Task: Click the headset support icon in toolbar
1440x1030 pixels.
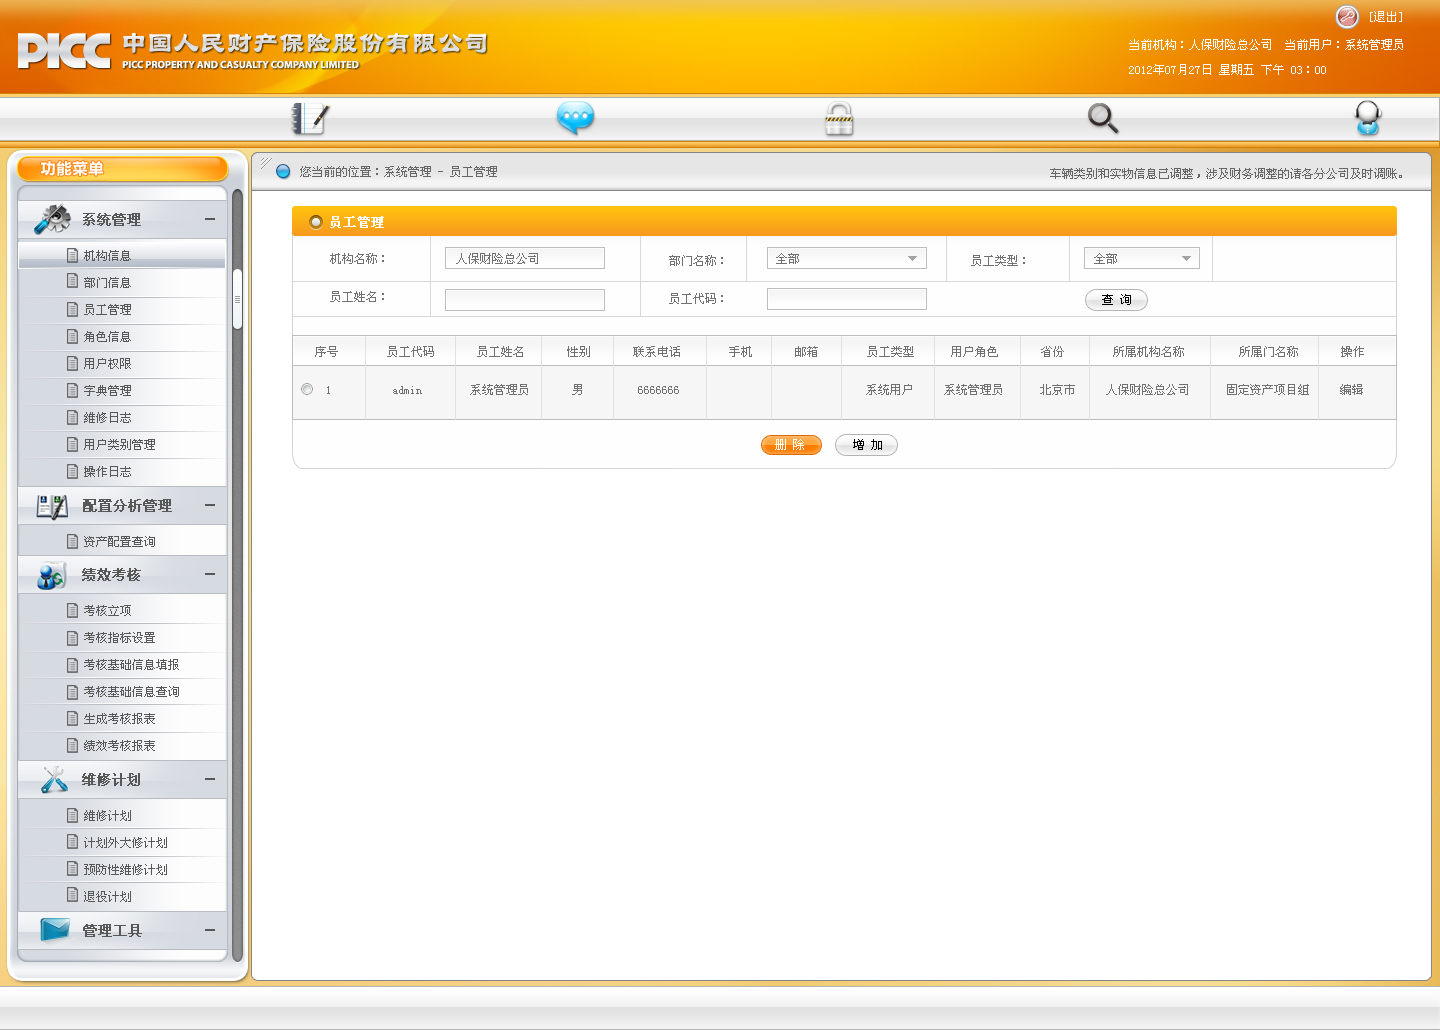Action: pyautogui.click(x=1368, y=119)
